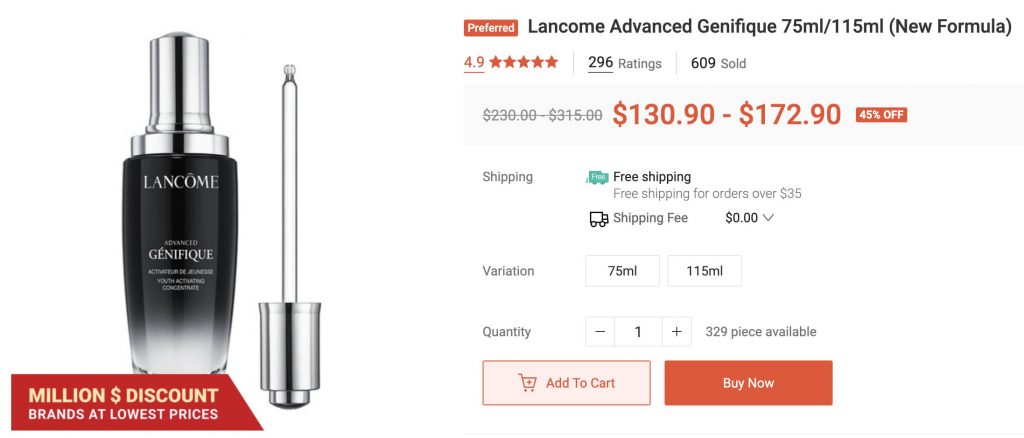1024x438 pixels.
Task: Click the Add To Cart button
Action: point(566,383)
